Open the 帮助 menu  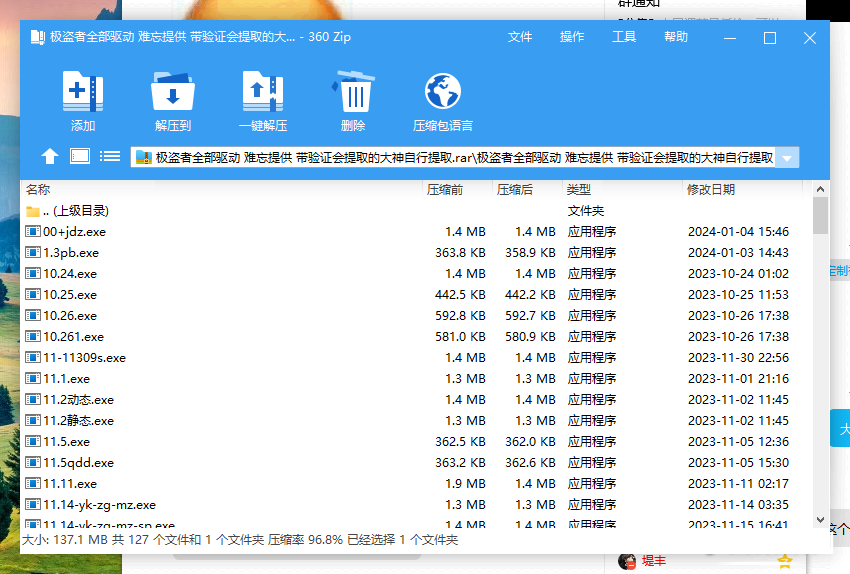(x=676, y=37)
